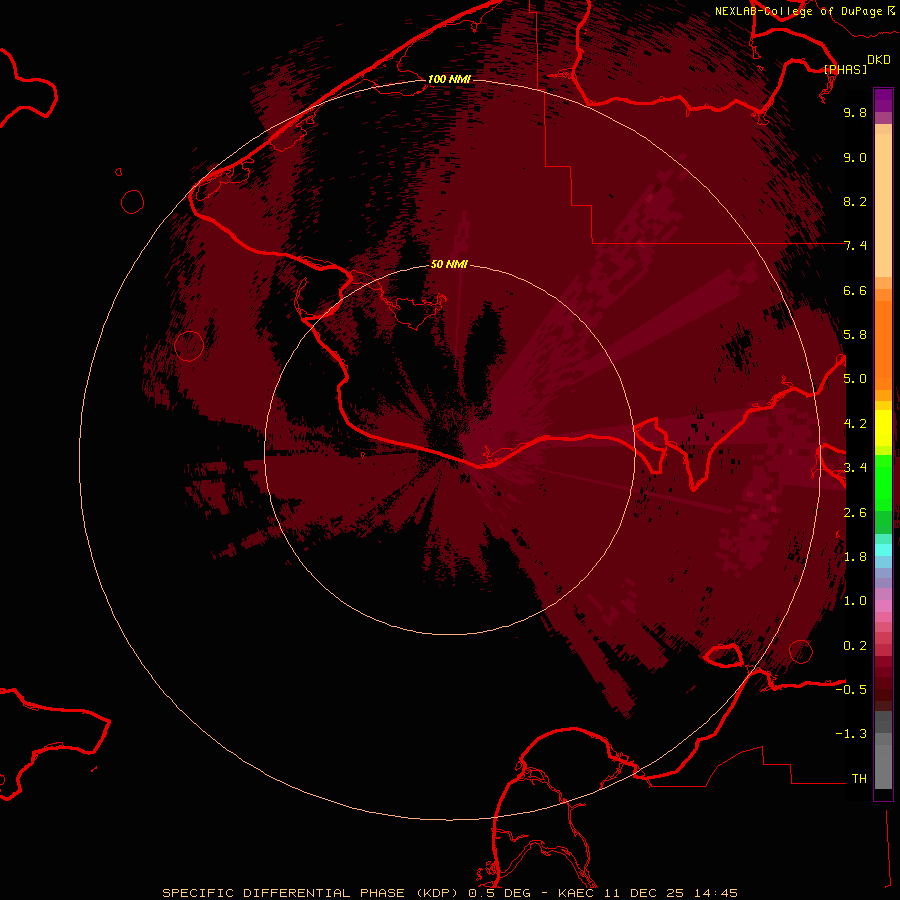
Task: Click the TH threshold label
Action: (859, 779)
